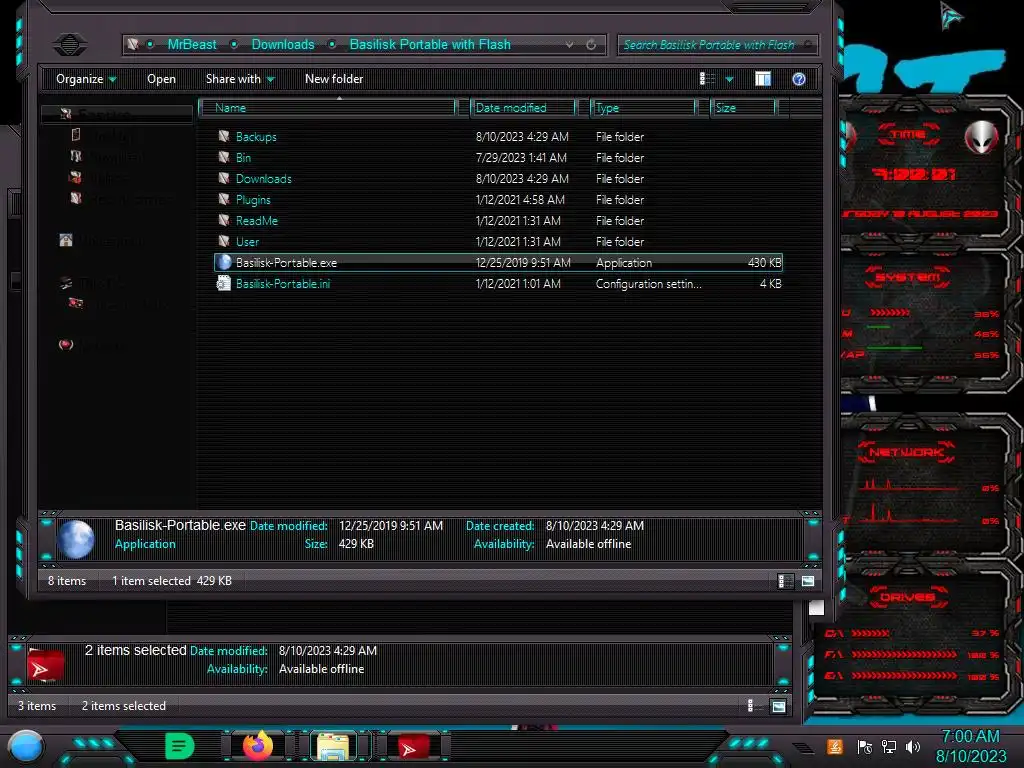Click the 12/25/2019 9:51 AM date value in details pane
This screenshot has width=1024, height=768.
point(391,526)
